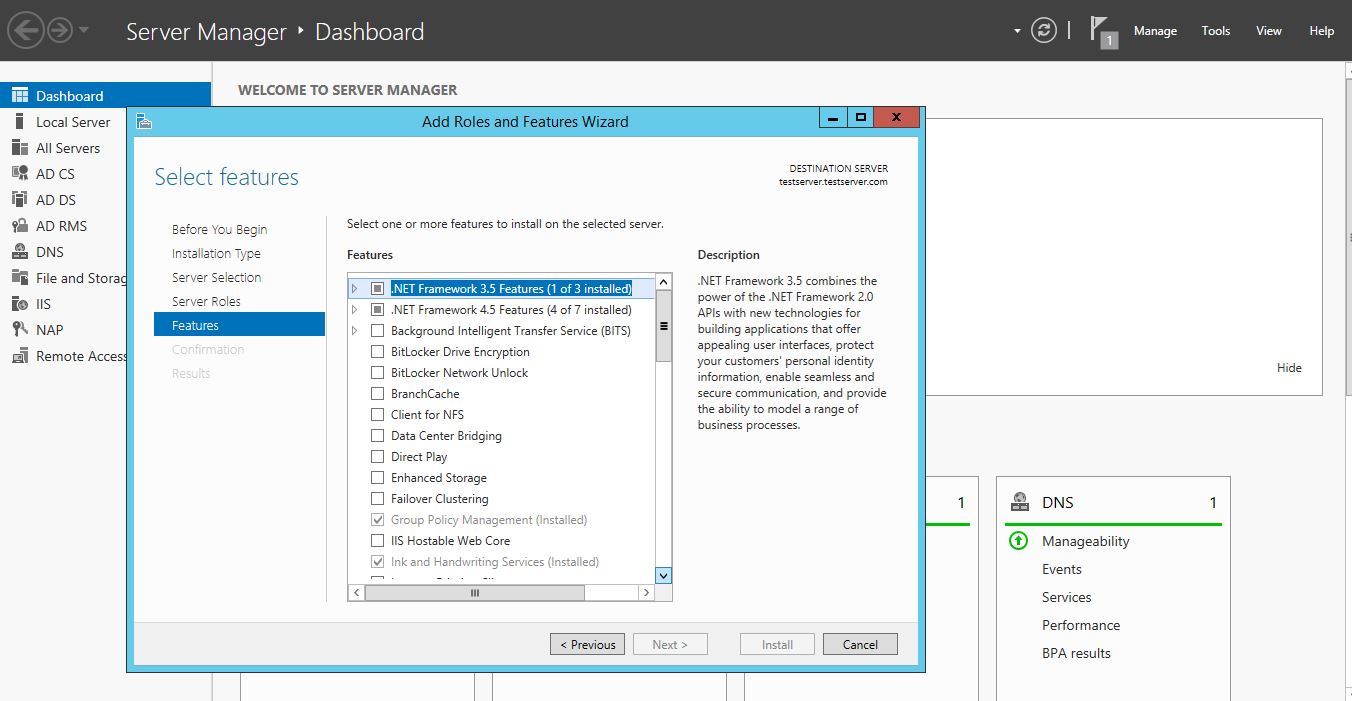
Task: Open the dropdown arrow beside the refresh icon
Action: [x=1017, y=31]
